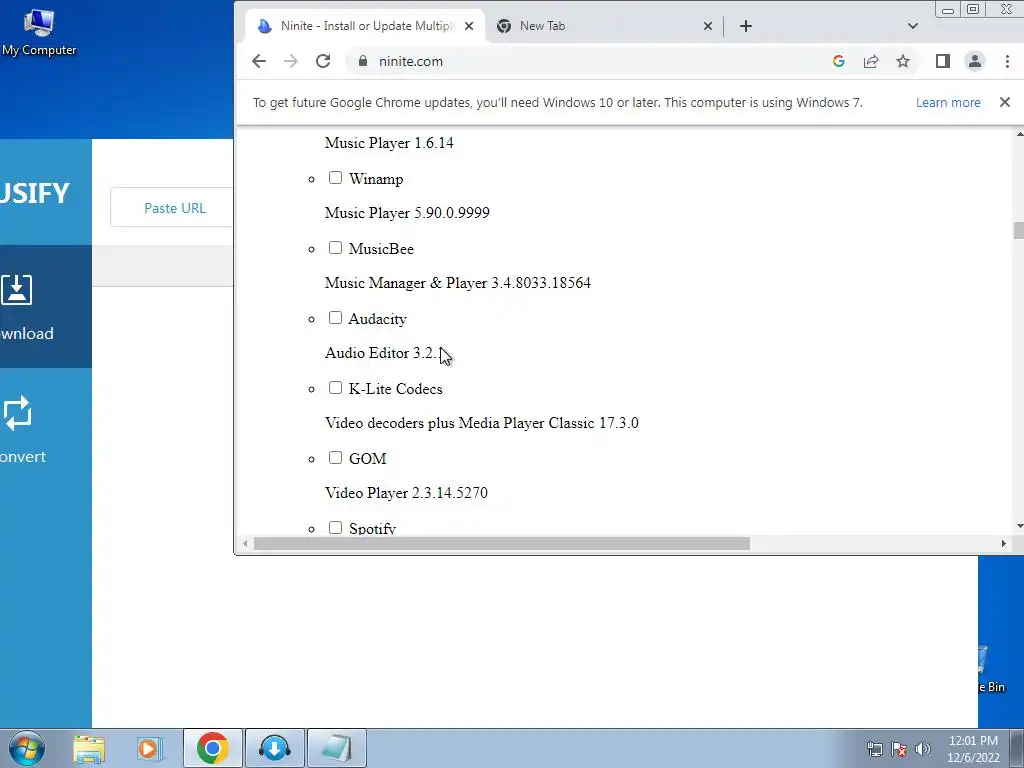The height and width of the screenshot is (768, 1024).
Task: Check the Winamp checkbox
Action: (335, 178)
